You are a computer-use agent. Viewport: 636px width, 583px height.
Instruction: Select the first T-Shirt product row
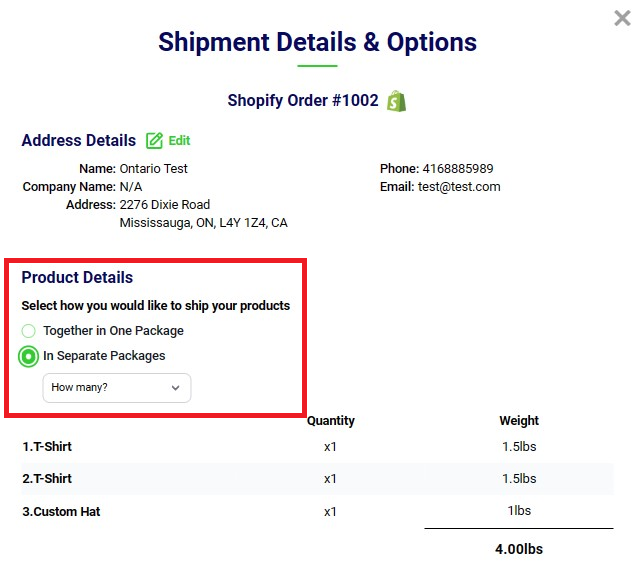47,447
